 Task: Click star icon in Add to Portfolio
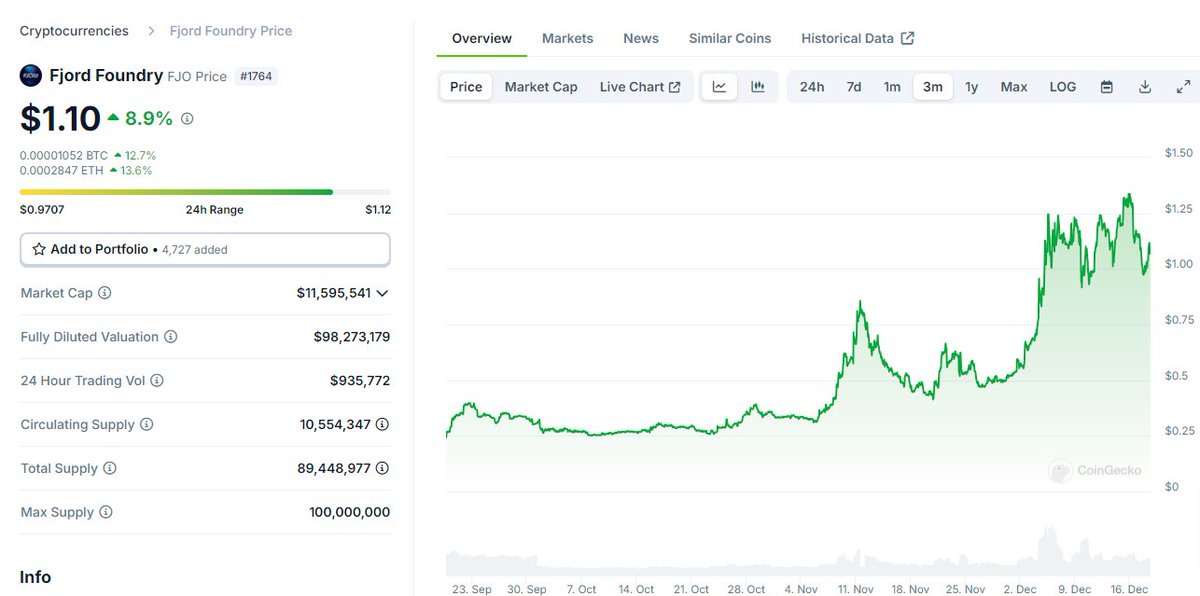(39, 249)
